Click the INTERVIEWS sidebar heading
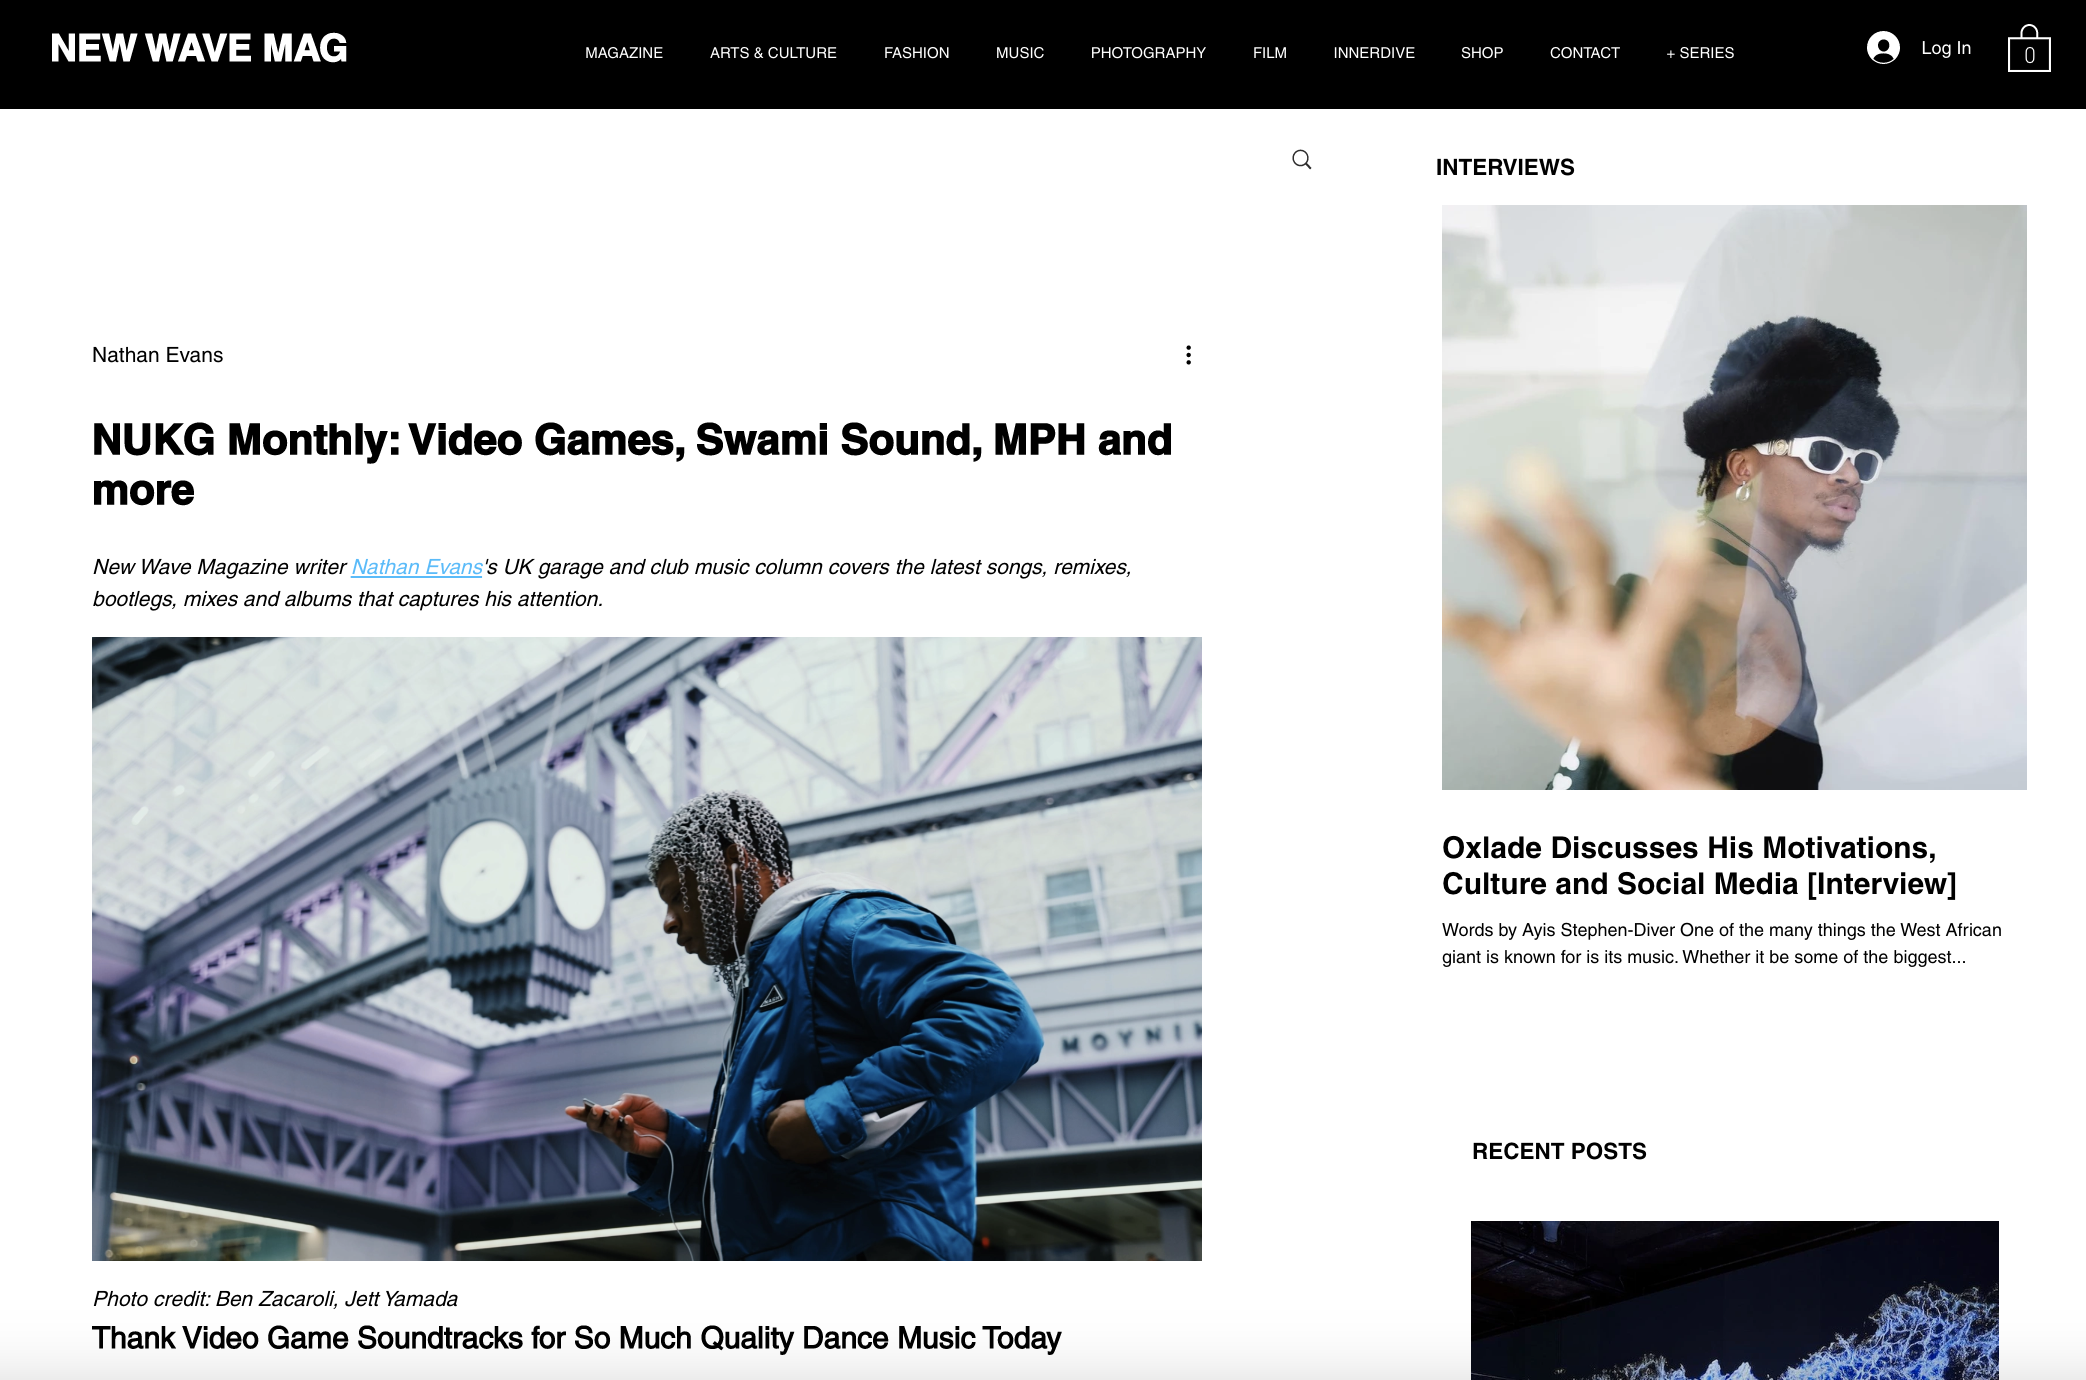 [1505, 167]
